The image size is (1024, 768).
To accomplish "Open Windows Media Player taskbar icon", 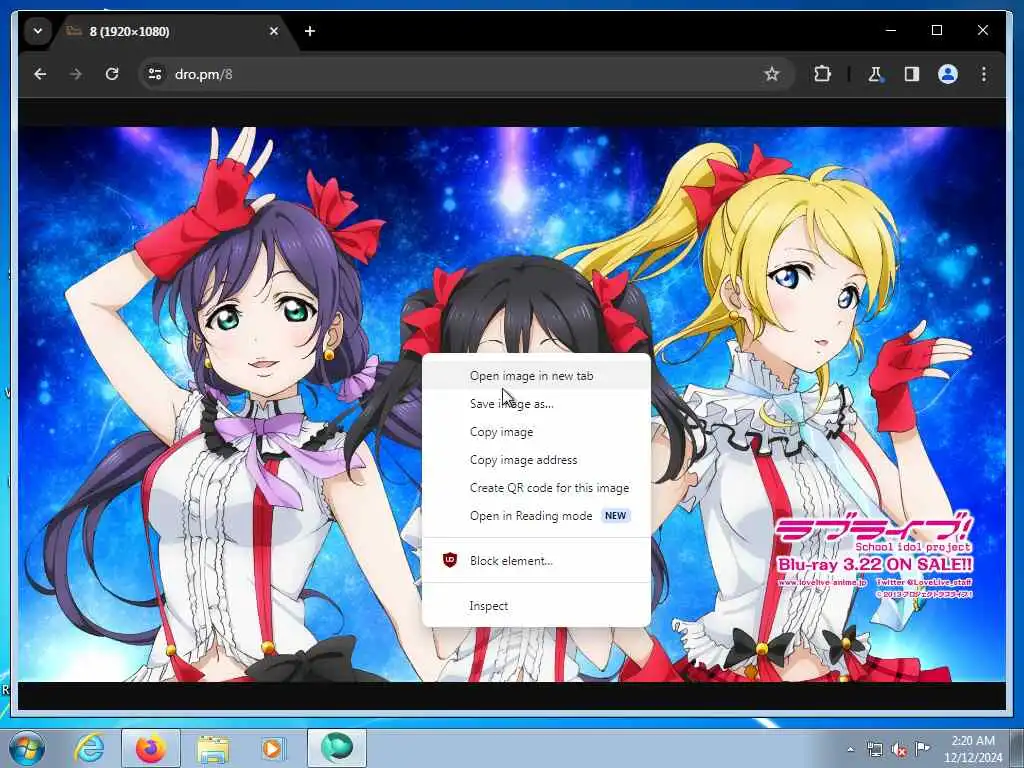I will coord(273,748).
